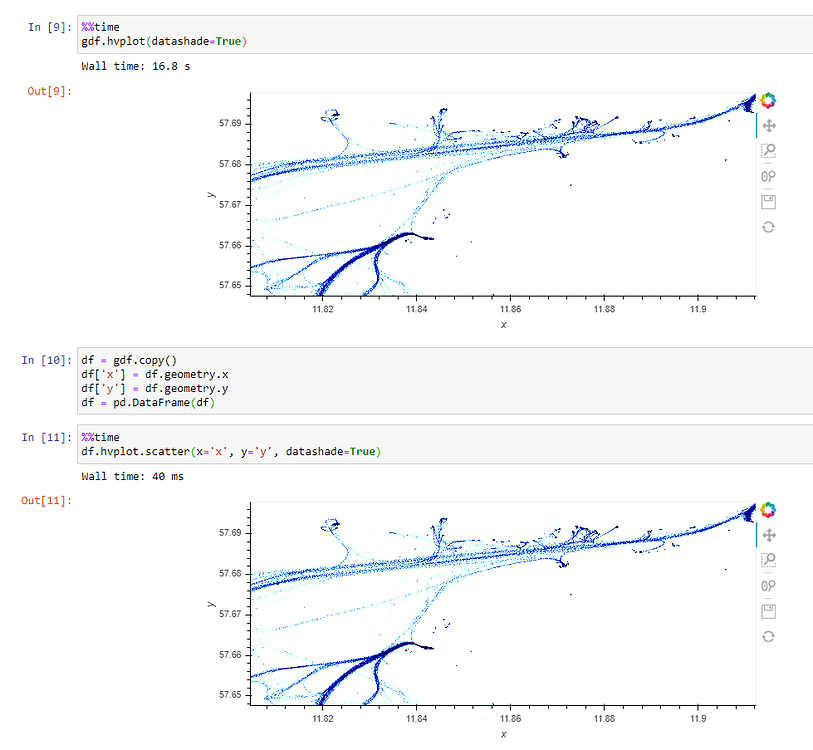Click the Bokeh logo above the first plot toolbar

pos(768,100)
